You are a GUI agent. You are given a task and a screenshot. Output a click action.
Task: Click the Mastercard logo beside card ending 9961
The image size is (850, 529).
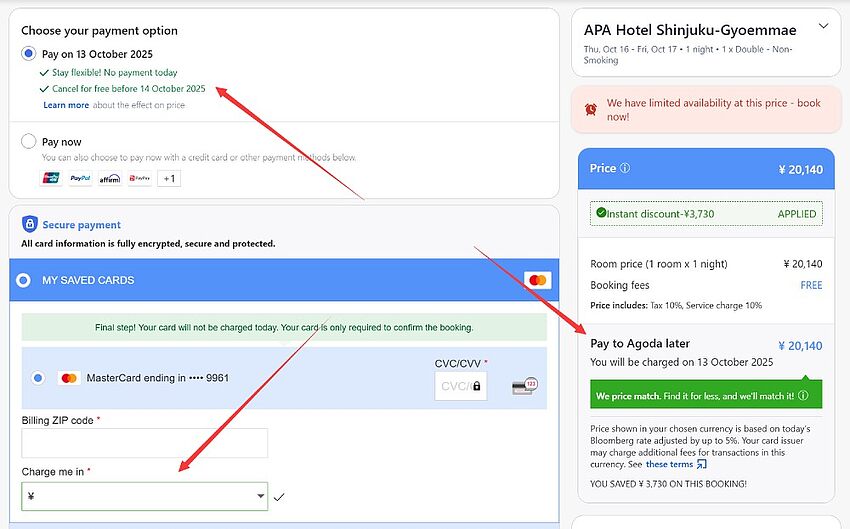pyautogui.click(x=69, y=378)
